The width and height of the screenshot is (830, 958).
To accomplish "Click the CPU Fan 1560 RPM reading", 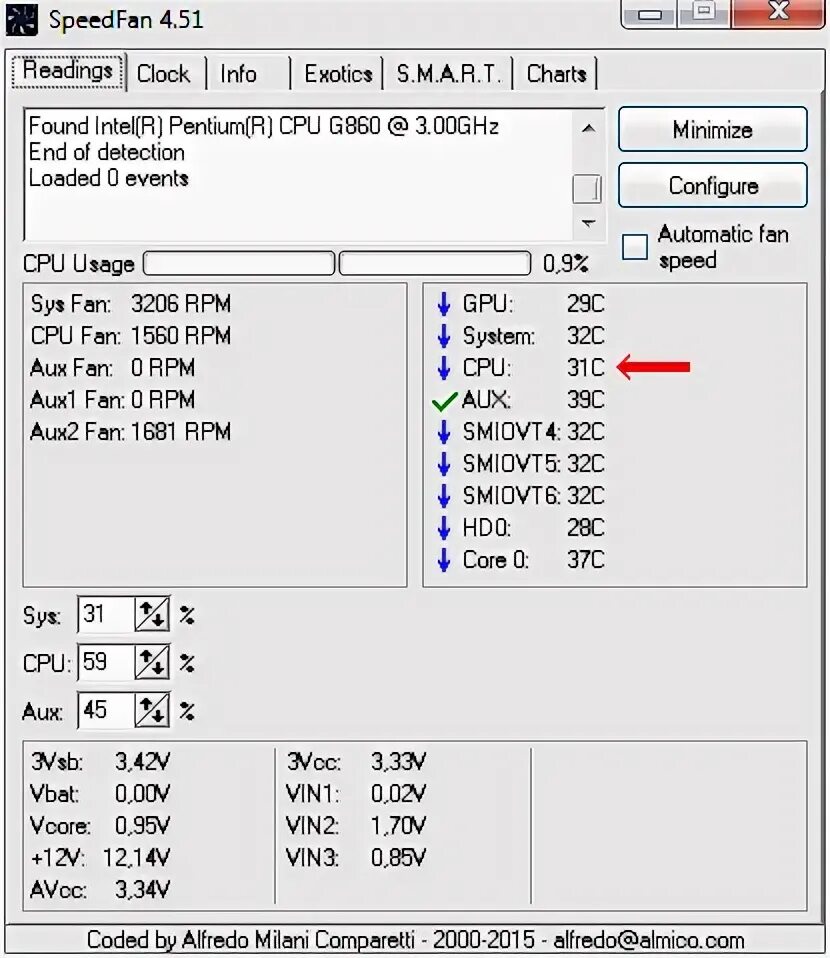I will pos(131,335).
